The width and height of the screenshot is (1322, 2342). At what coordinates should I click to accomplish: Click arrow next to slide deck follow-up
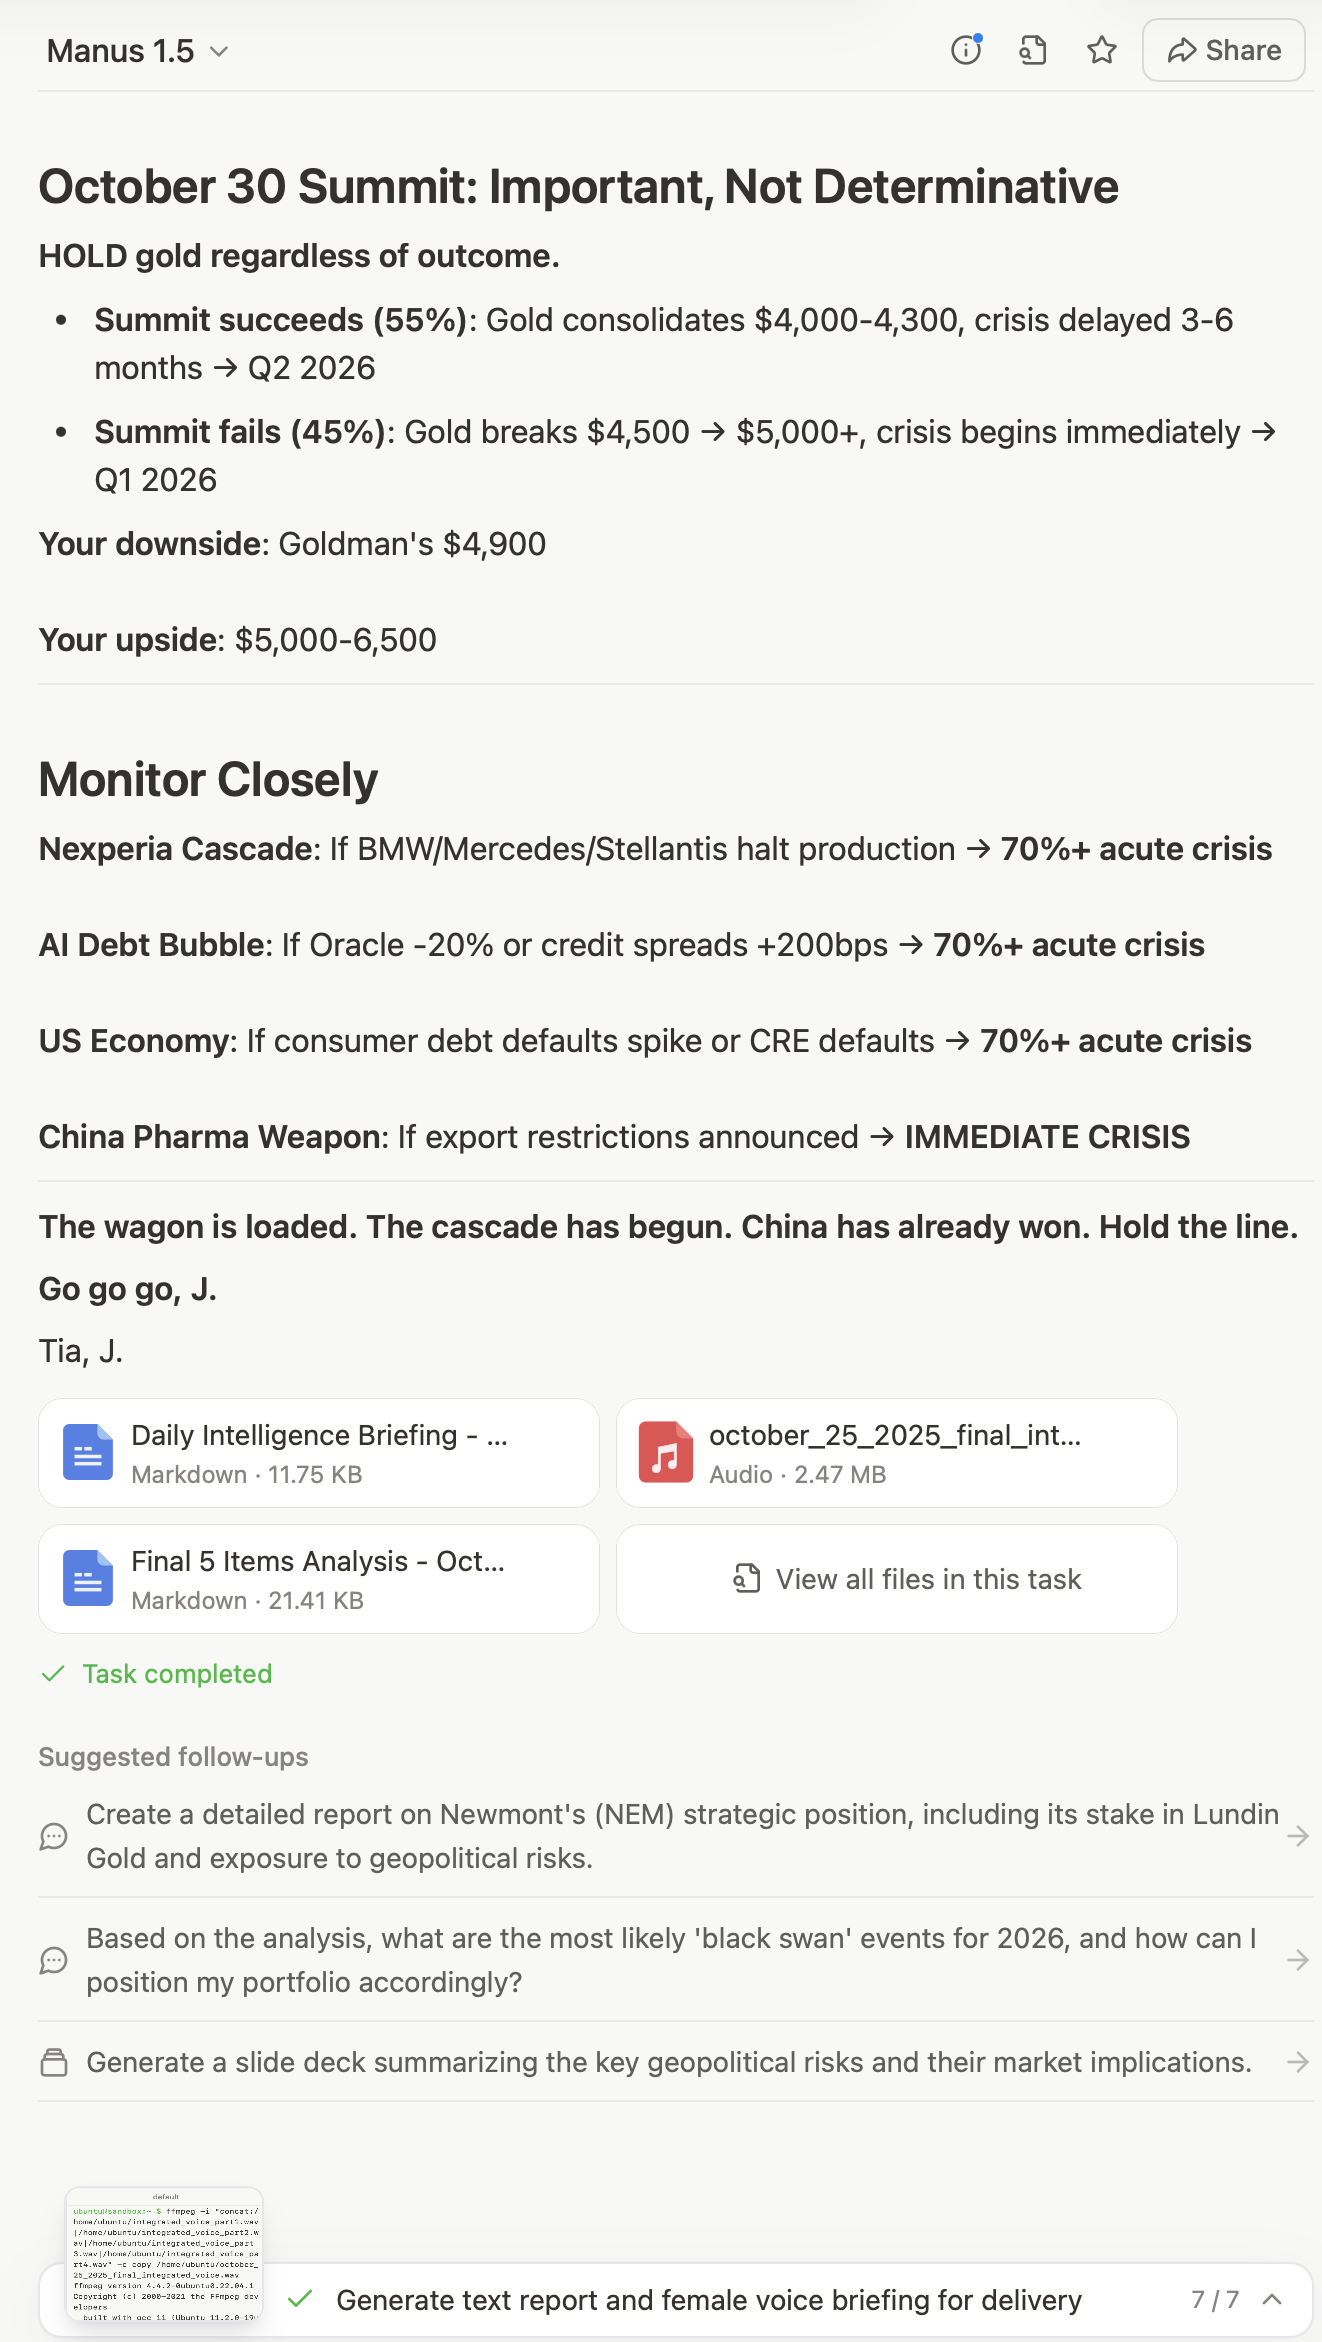[1298, 2062]
